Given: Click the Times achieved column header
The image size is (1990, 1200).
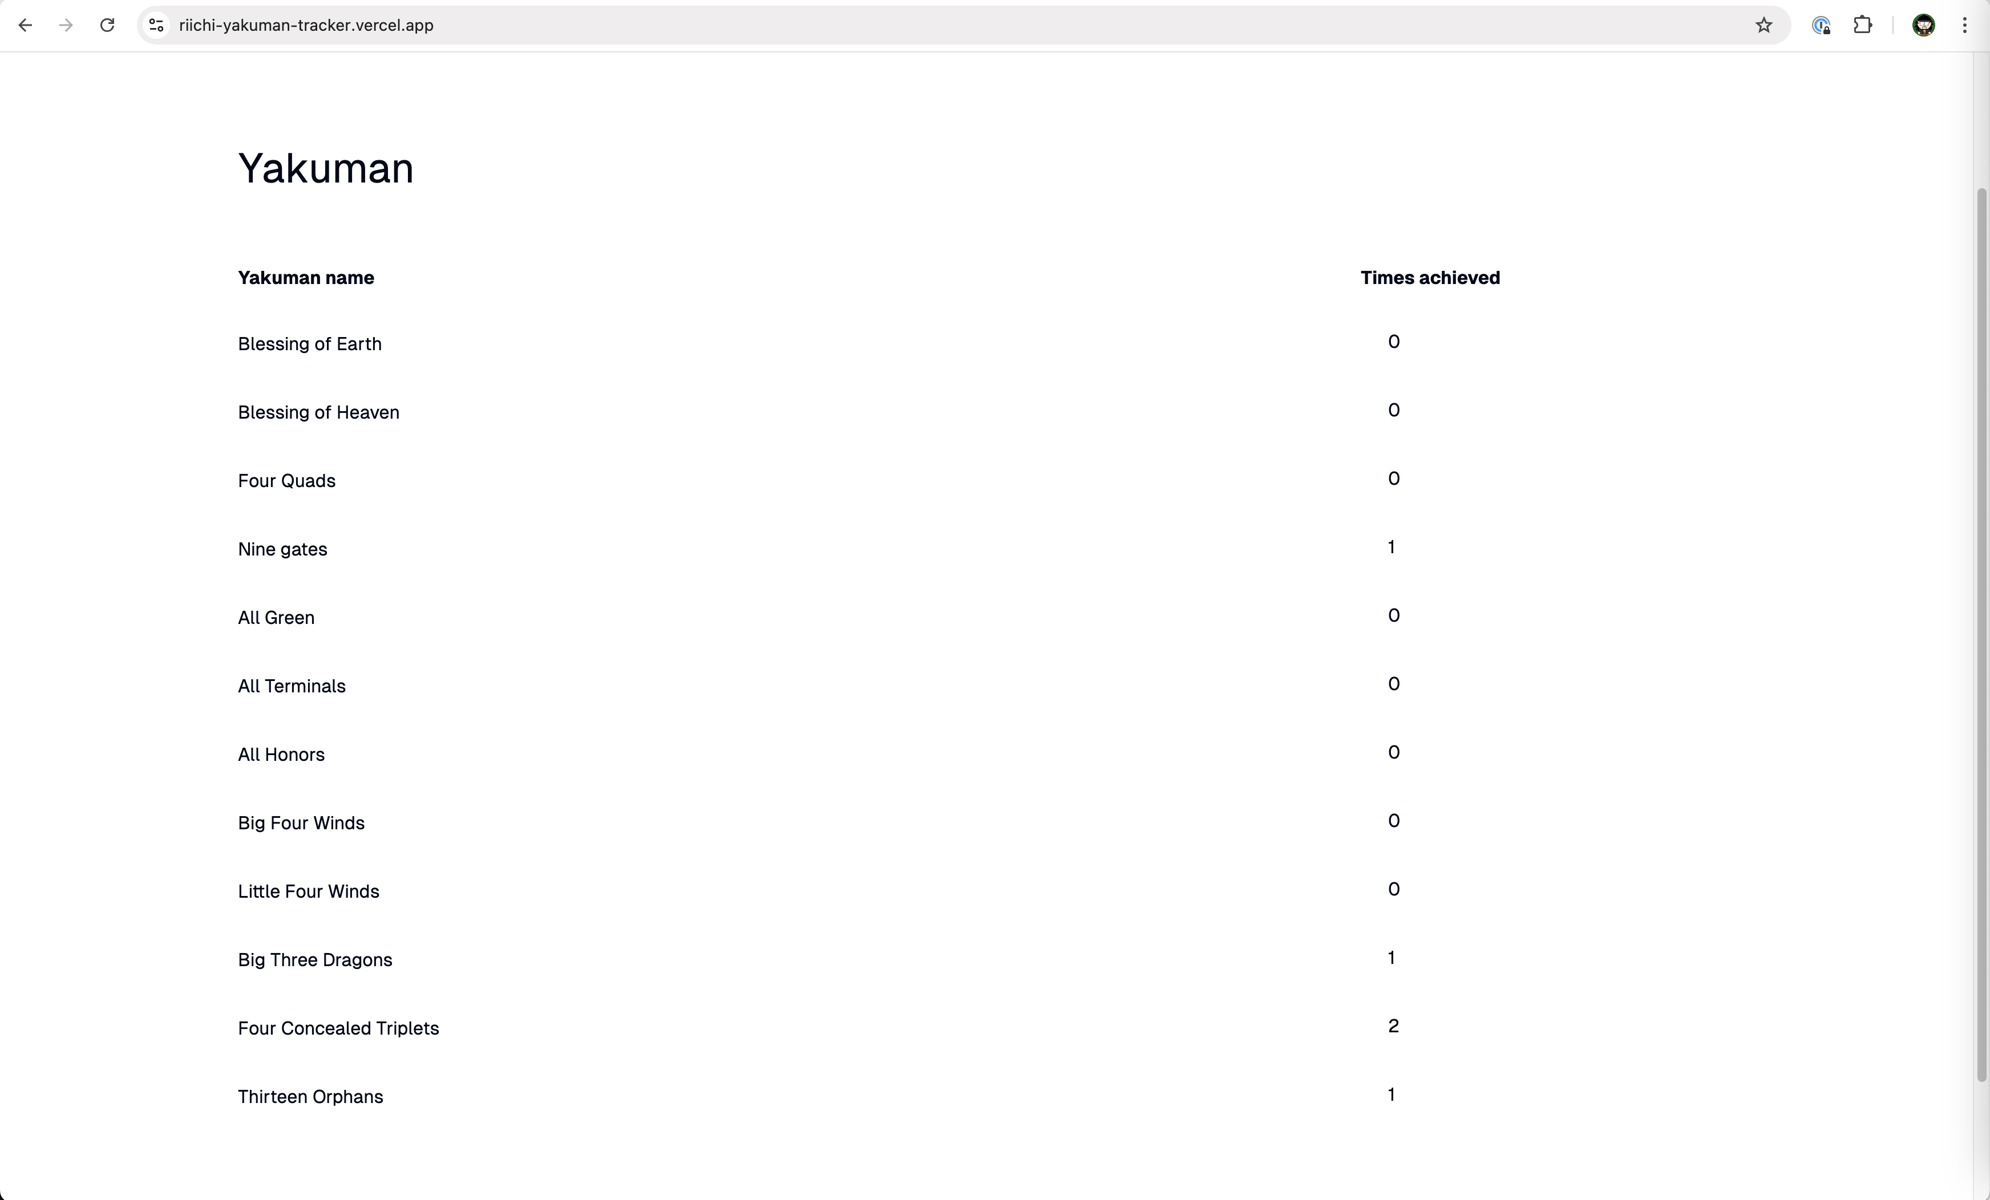Looking at the screenshot, I should (1429, 277).
